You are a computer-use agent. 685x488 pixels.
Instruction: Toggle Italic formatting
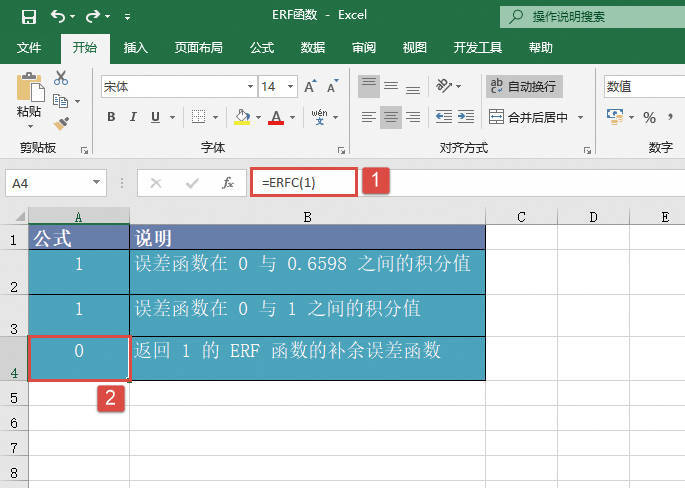pyautogui.click(x=134, y=117)
